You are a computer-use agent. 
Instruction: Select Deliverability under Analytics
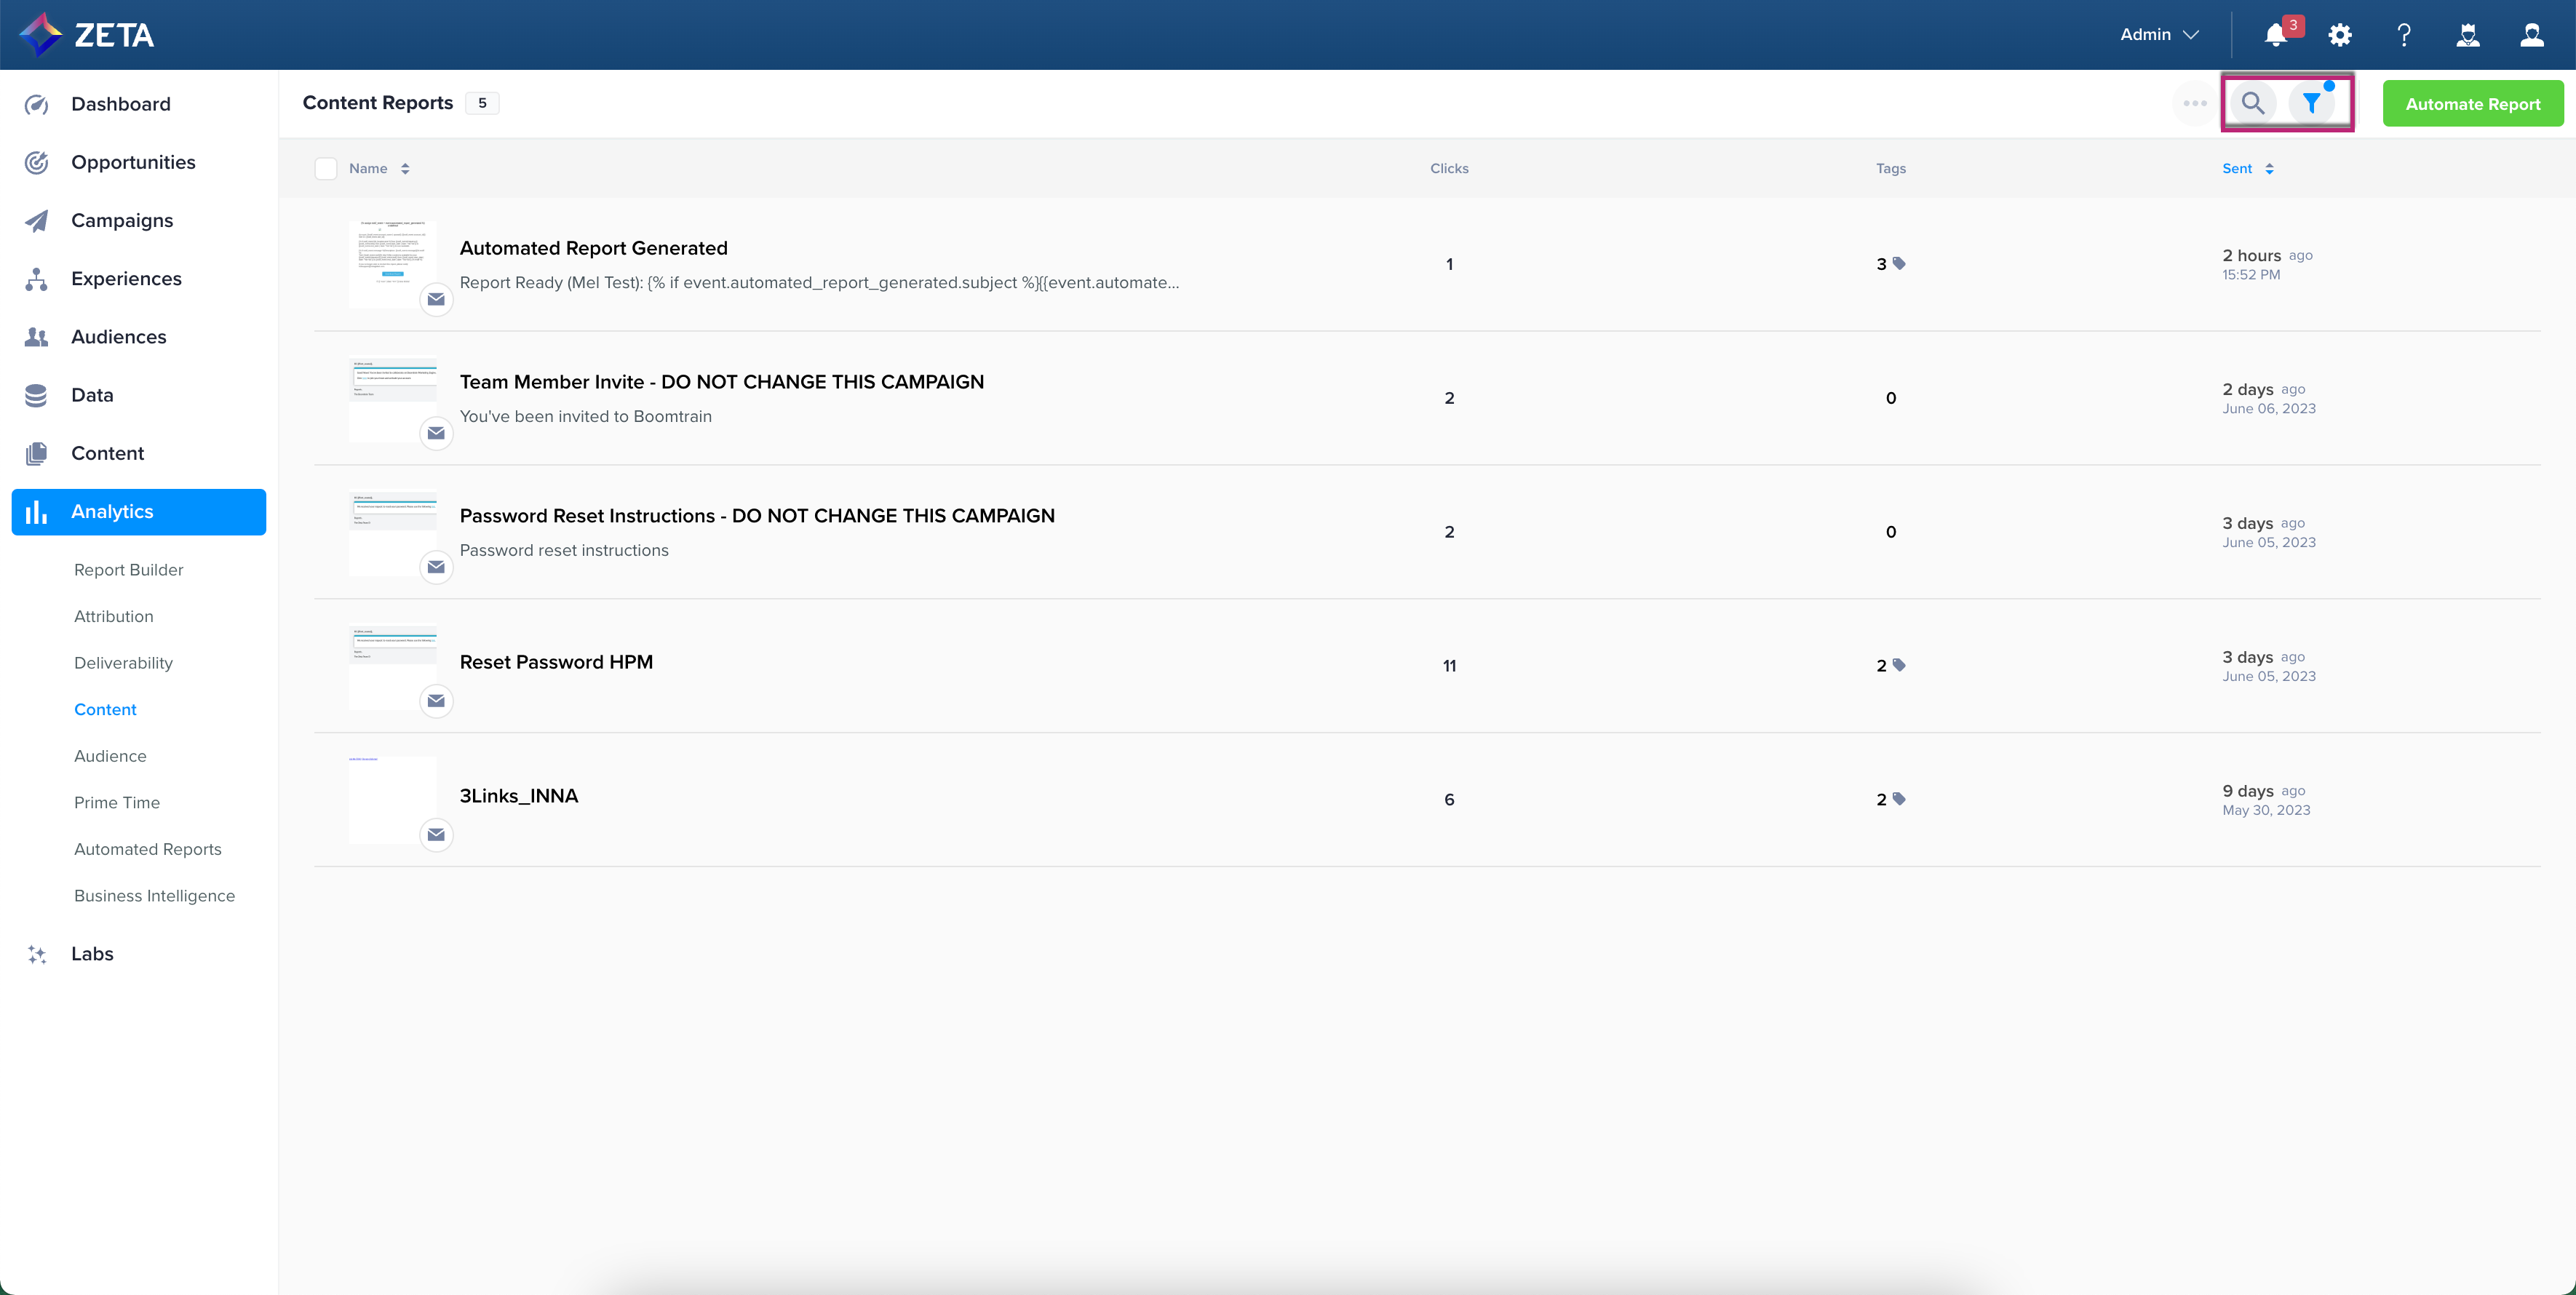point(123,663)
